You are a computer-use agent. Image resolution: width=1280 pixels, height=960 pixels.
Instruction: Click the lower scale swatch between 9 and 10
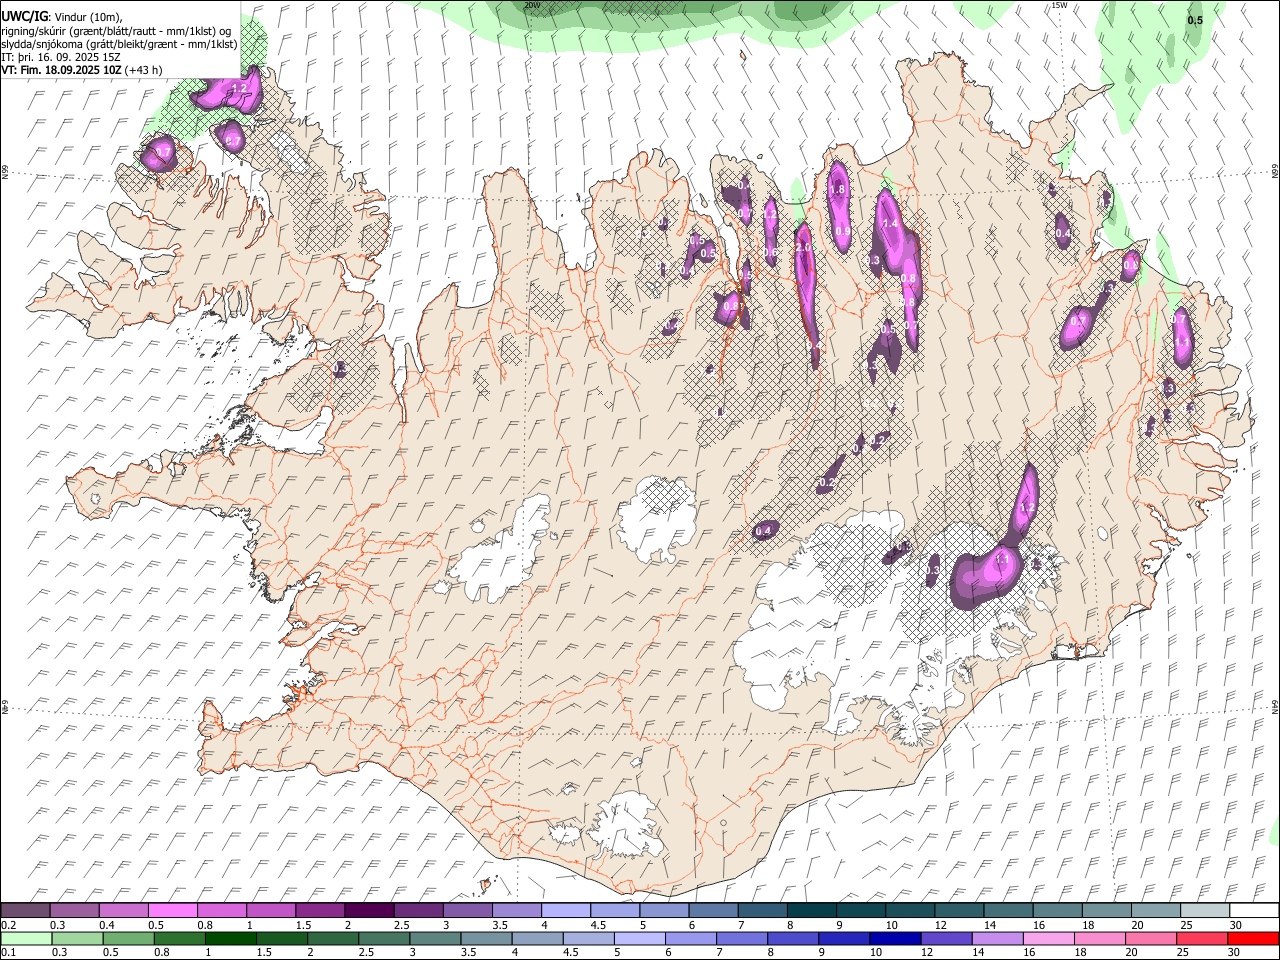[844, 938]
